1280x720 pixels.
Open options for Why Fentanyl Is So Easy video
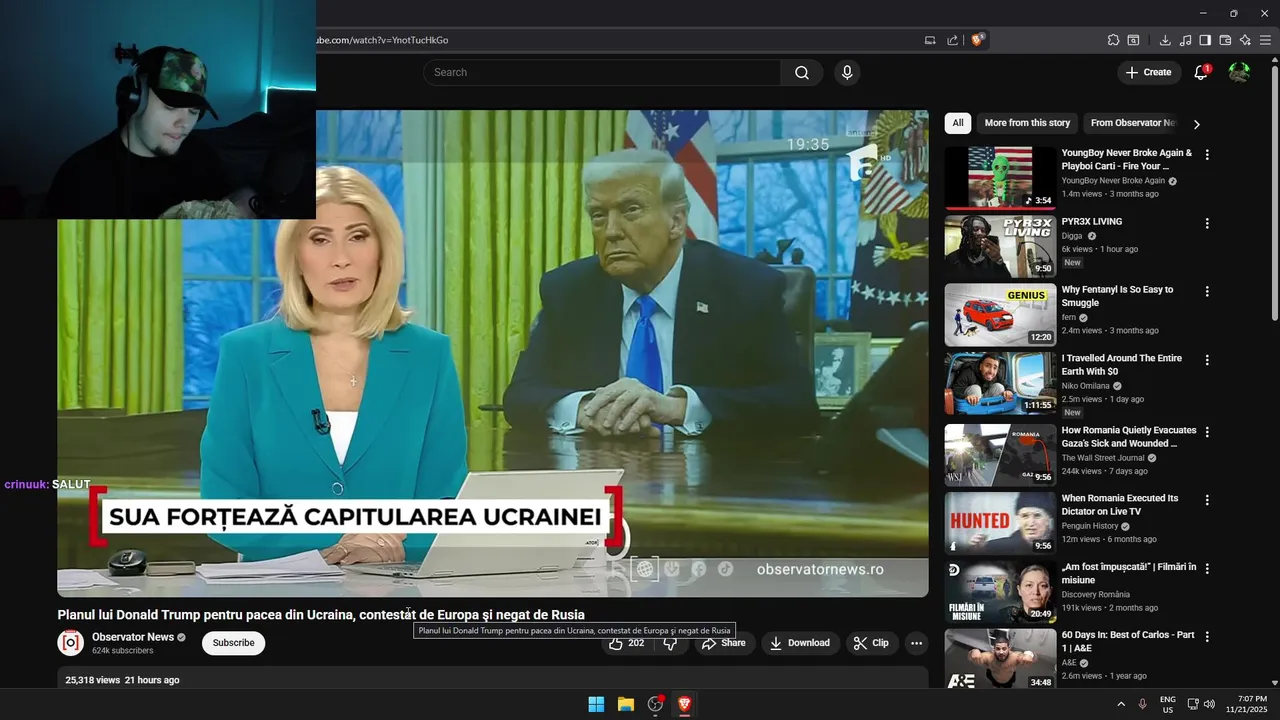(x=1207, y=291)
